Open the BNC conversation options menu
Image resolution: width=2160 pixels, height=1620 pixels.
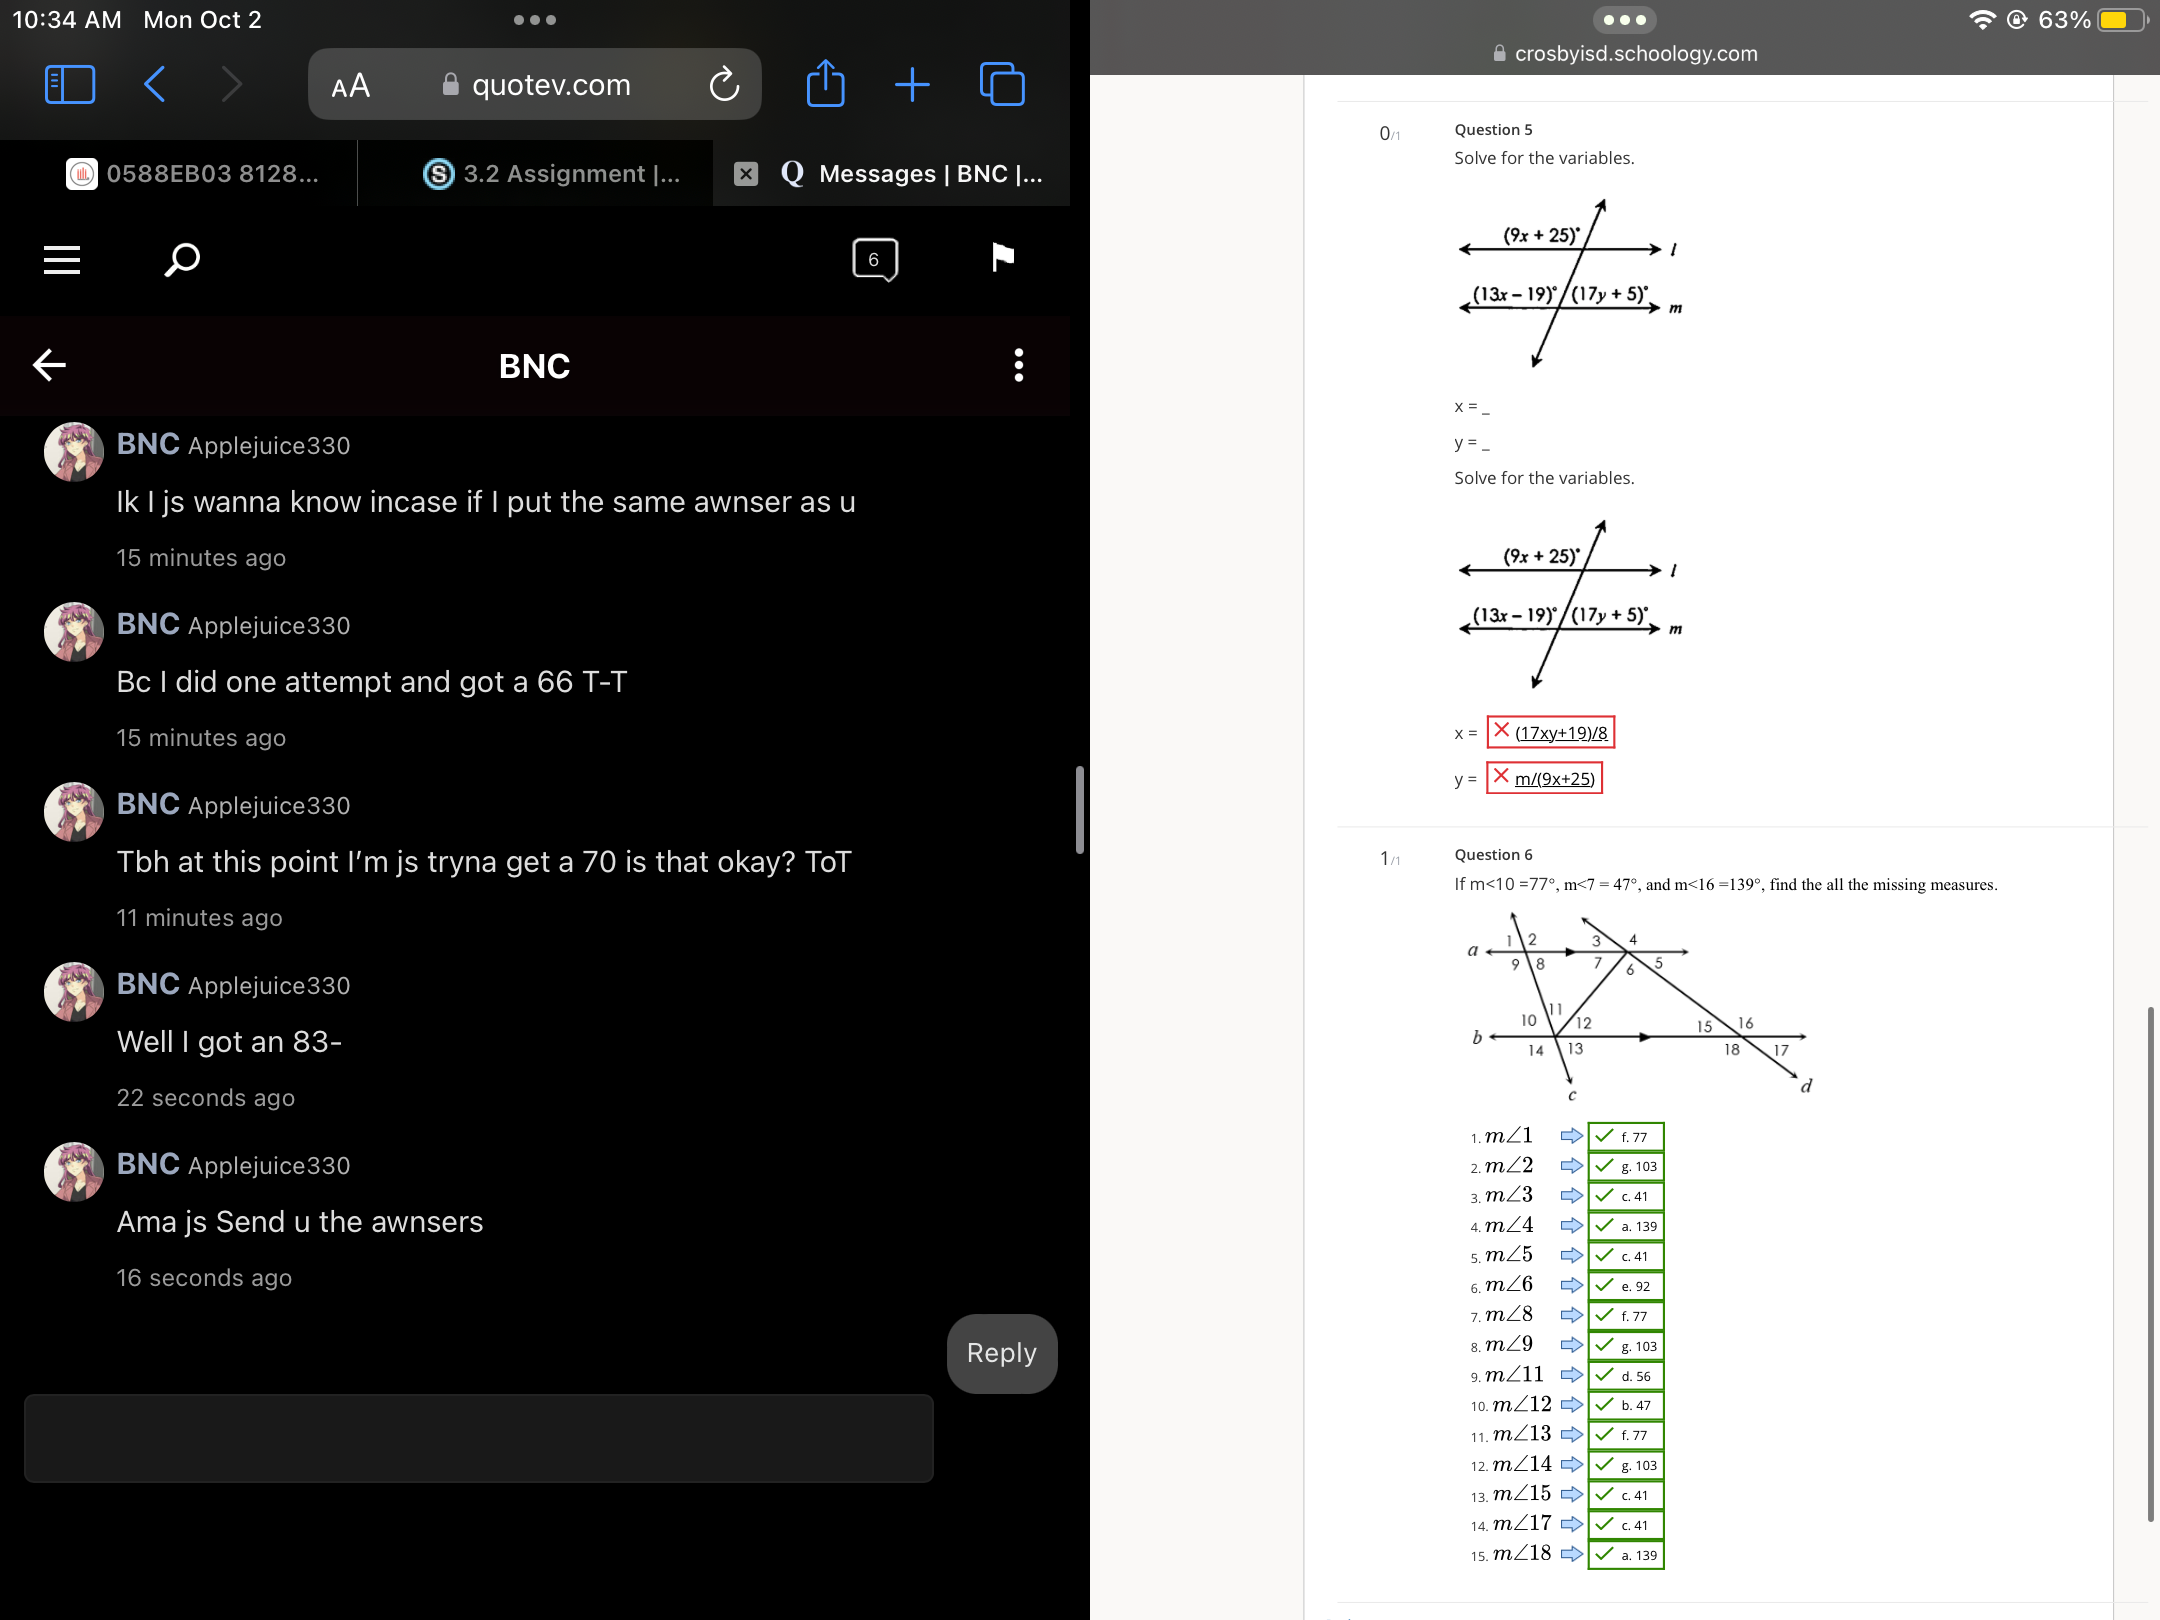1019,365
